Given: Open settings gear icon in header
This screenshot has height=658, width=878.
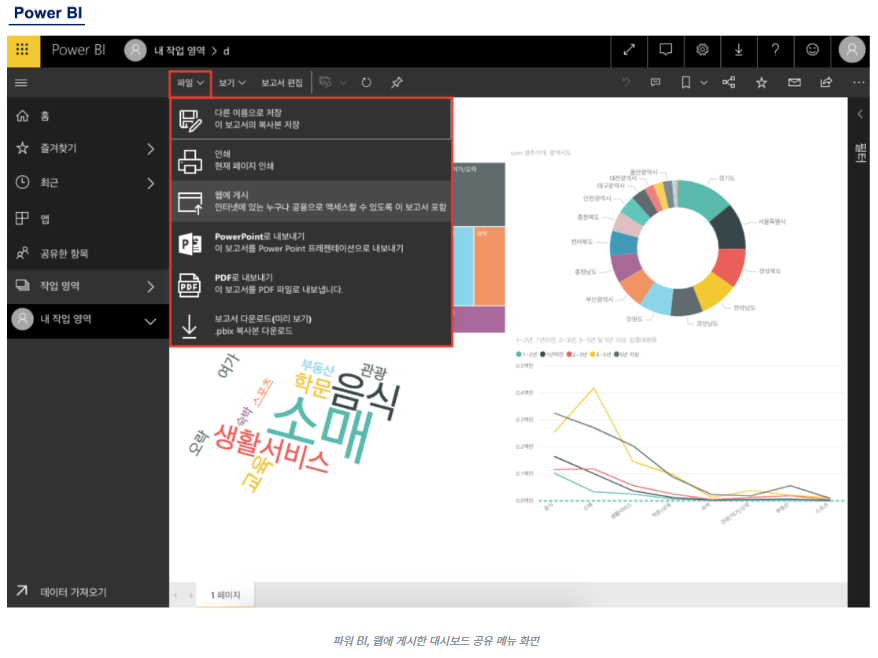Looking at the screenshot, I should pos(702,50).
